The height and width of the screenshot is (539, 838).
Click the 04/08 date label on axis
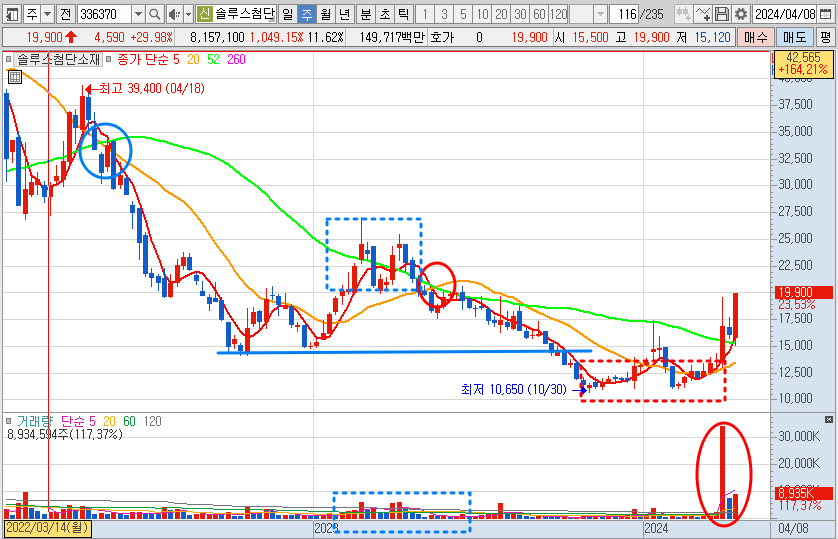[x=793, y=528]
